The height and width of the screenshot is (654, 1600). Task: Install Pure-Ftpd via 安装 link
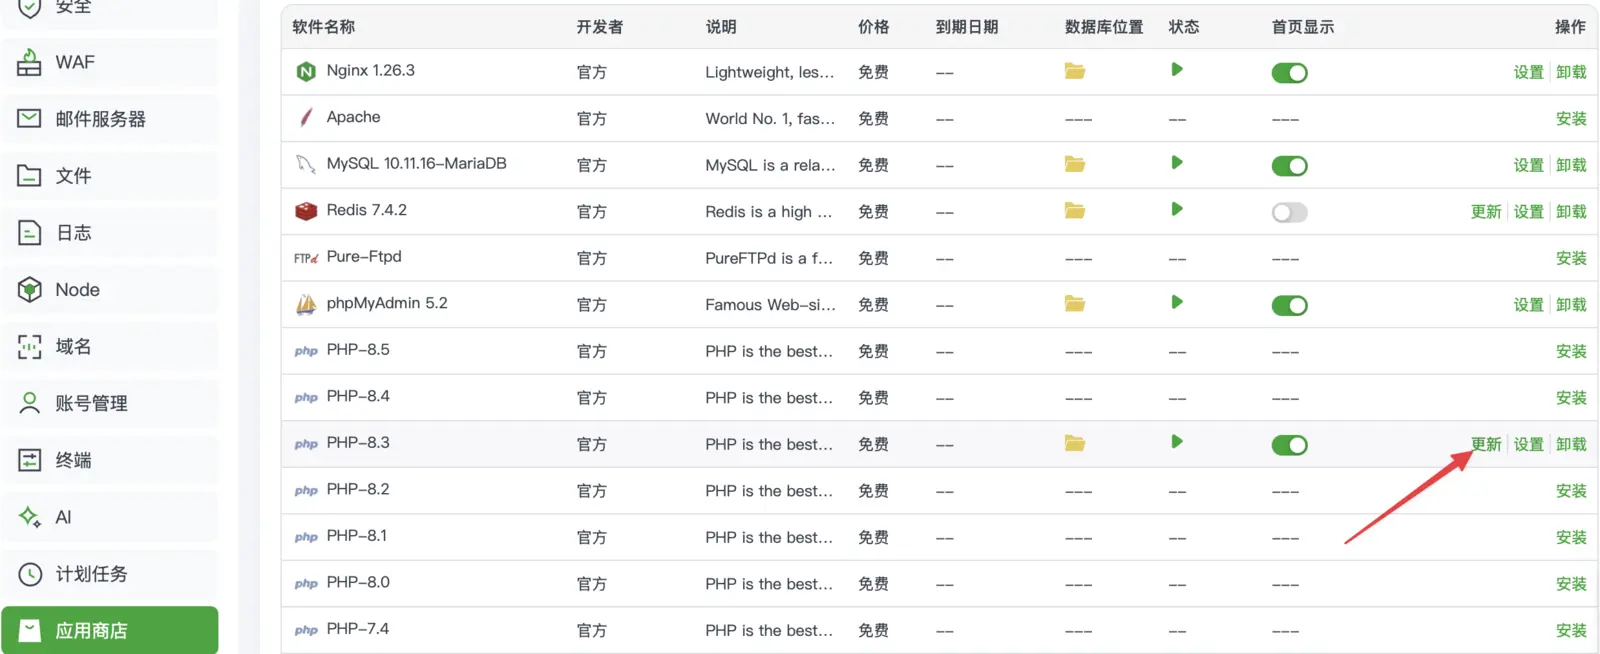pos(1571,258)
